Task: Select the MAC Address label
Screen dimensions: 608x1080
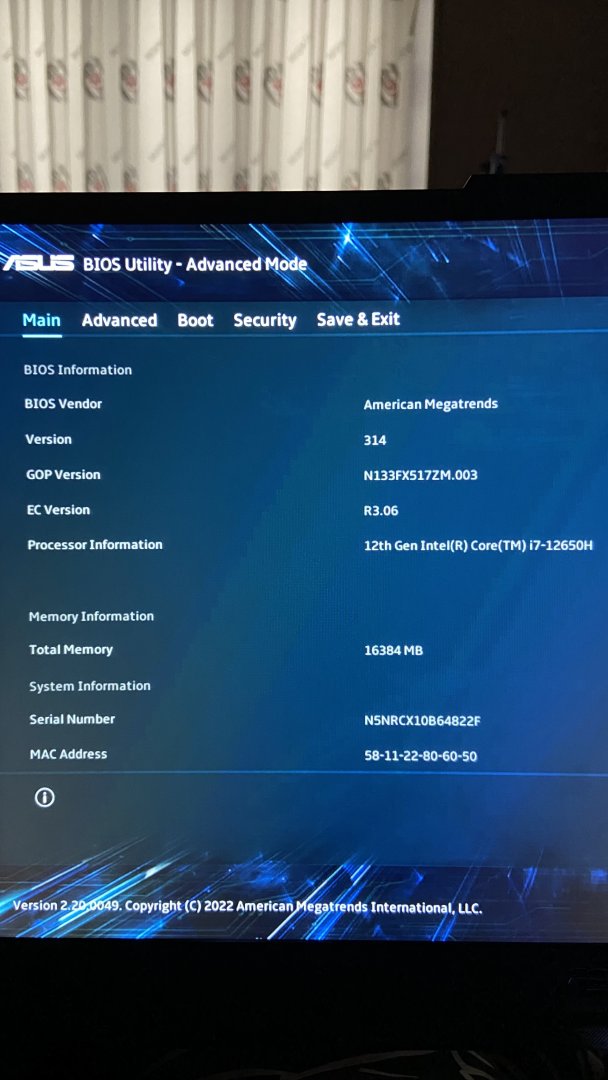Action: tap(68, 754)
